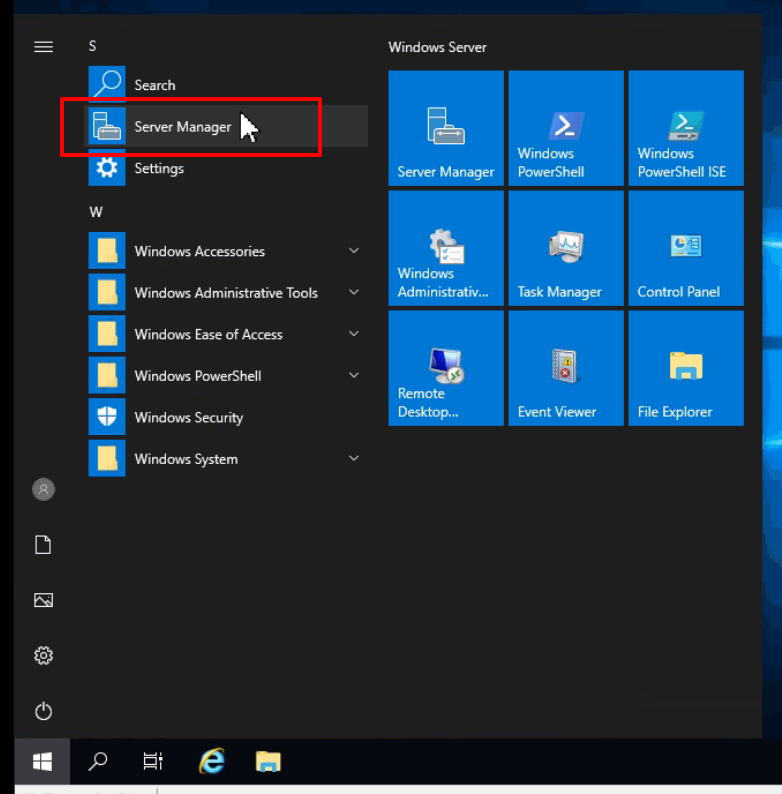Open Task View on the taskbar
The height and width of the screenshot is (794, 782).
pos(152,761)
